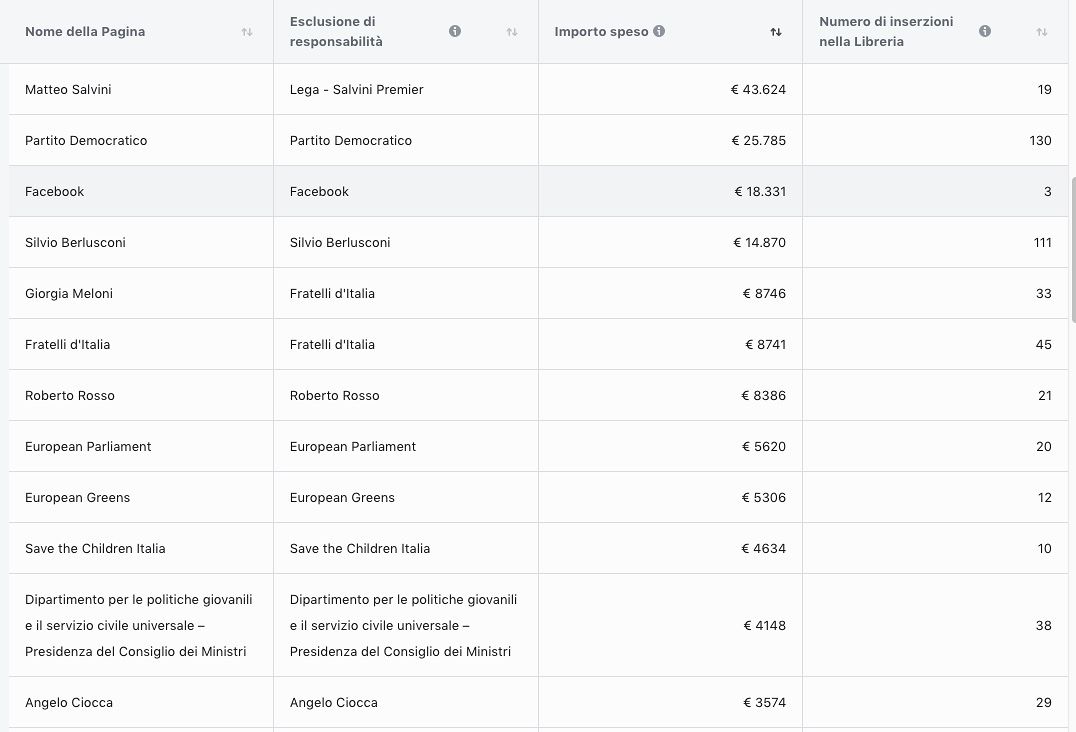Click Angelo Ciocca in page name column
The width and height of the screenshot is (1076, 732).
pyautogui.click(x=69, y=703)
